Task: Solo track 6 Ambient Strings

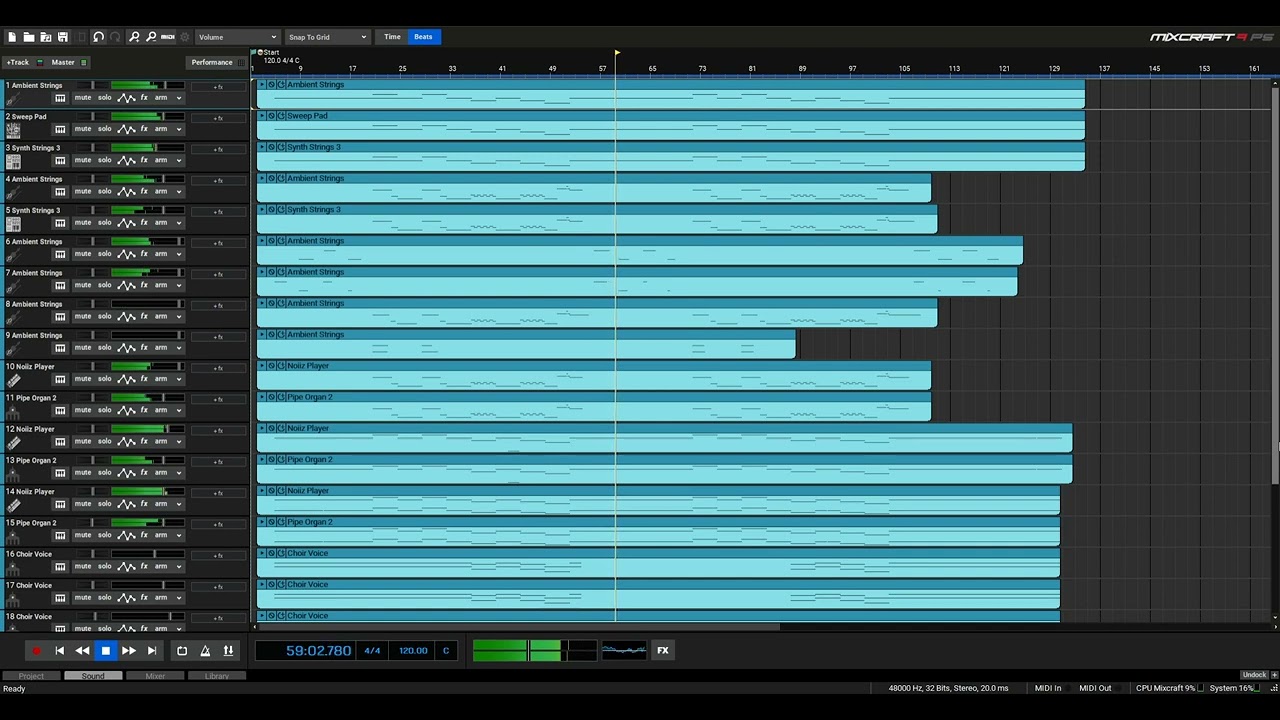Action: [104, 254]
